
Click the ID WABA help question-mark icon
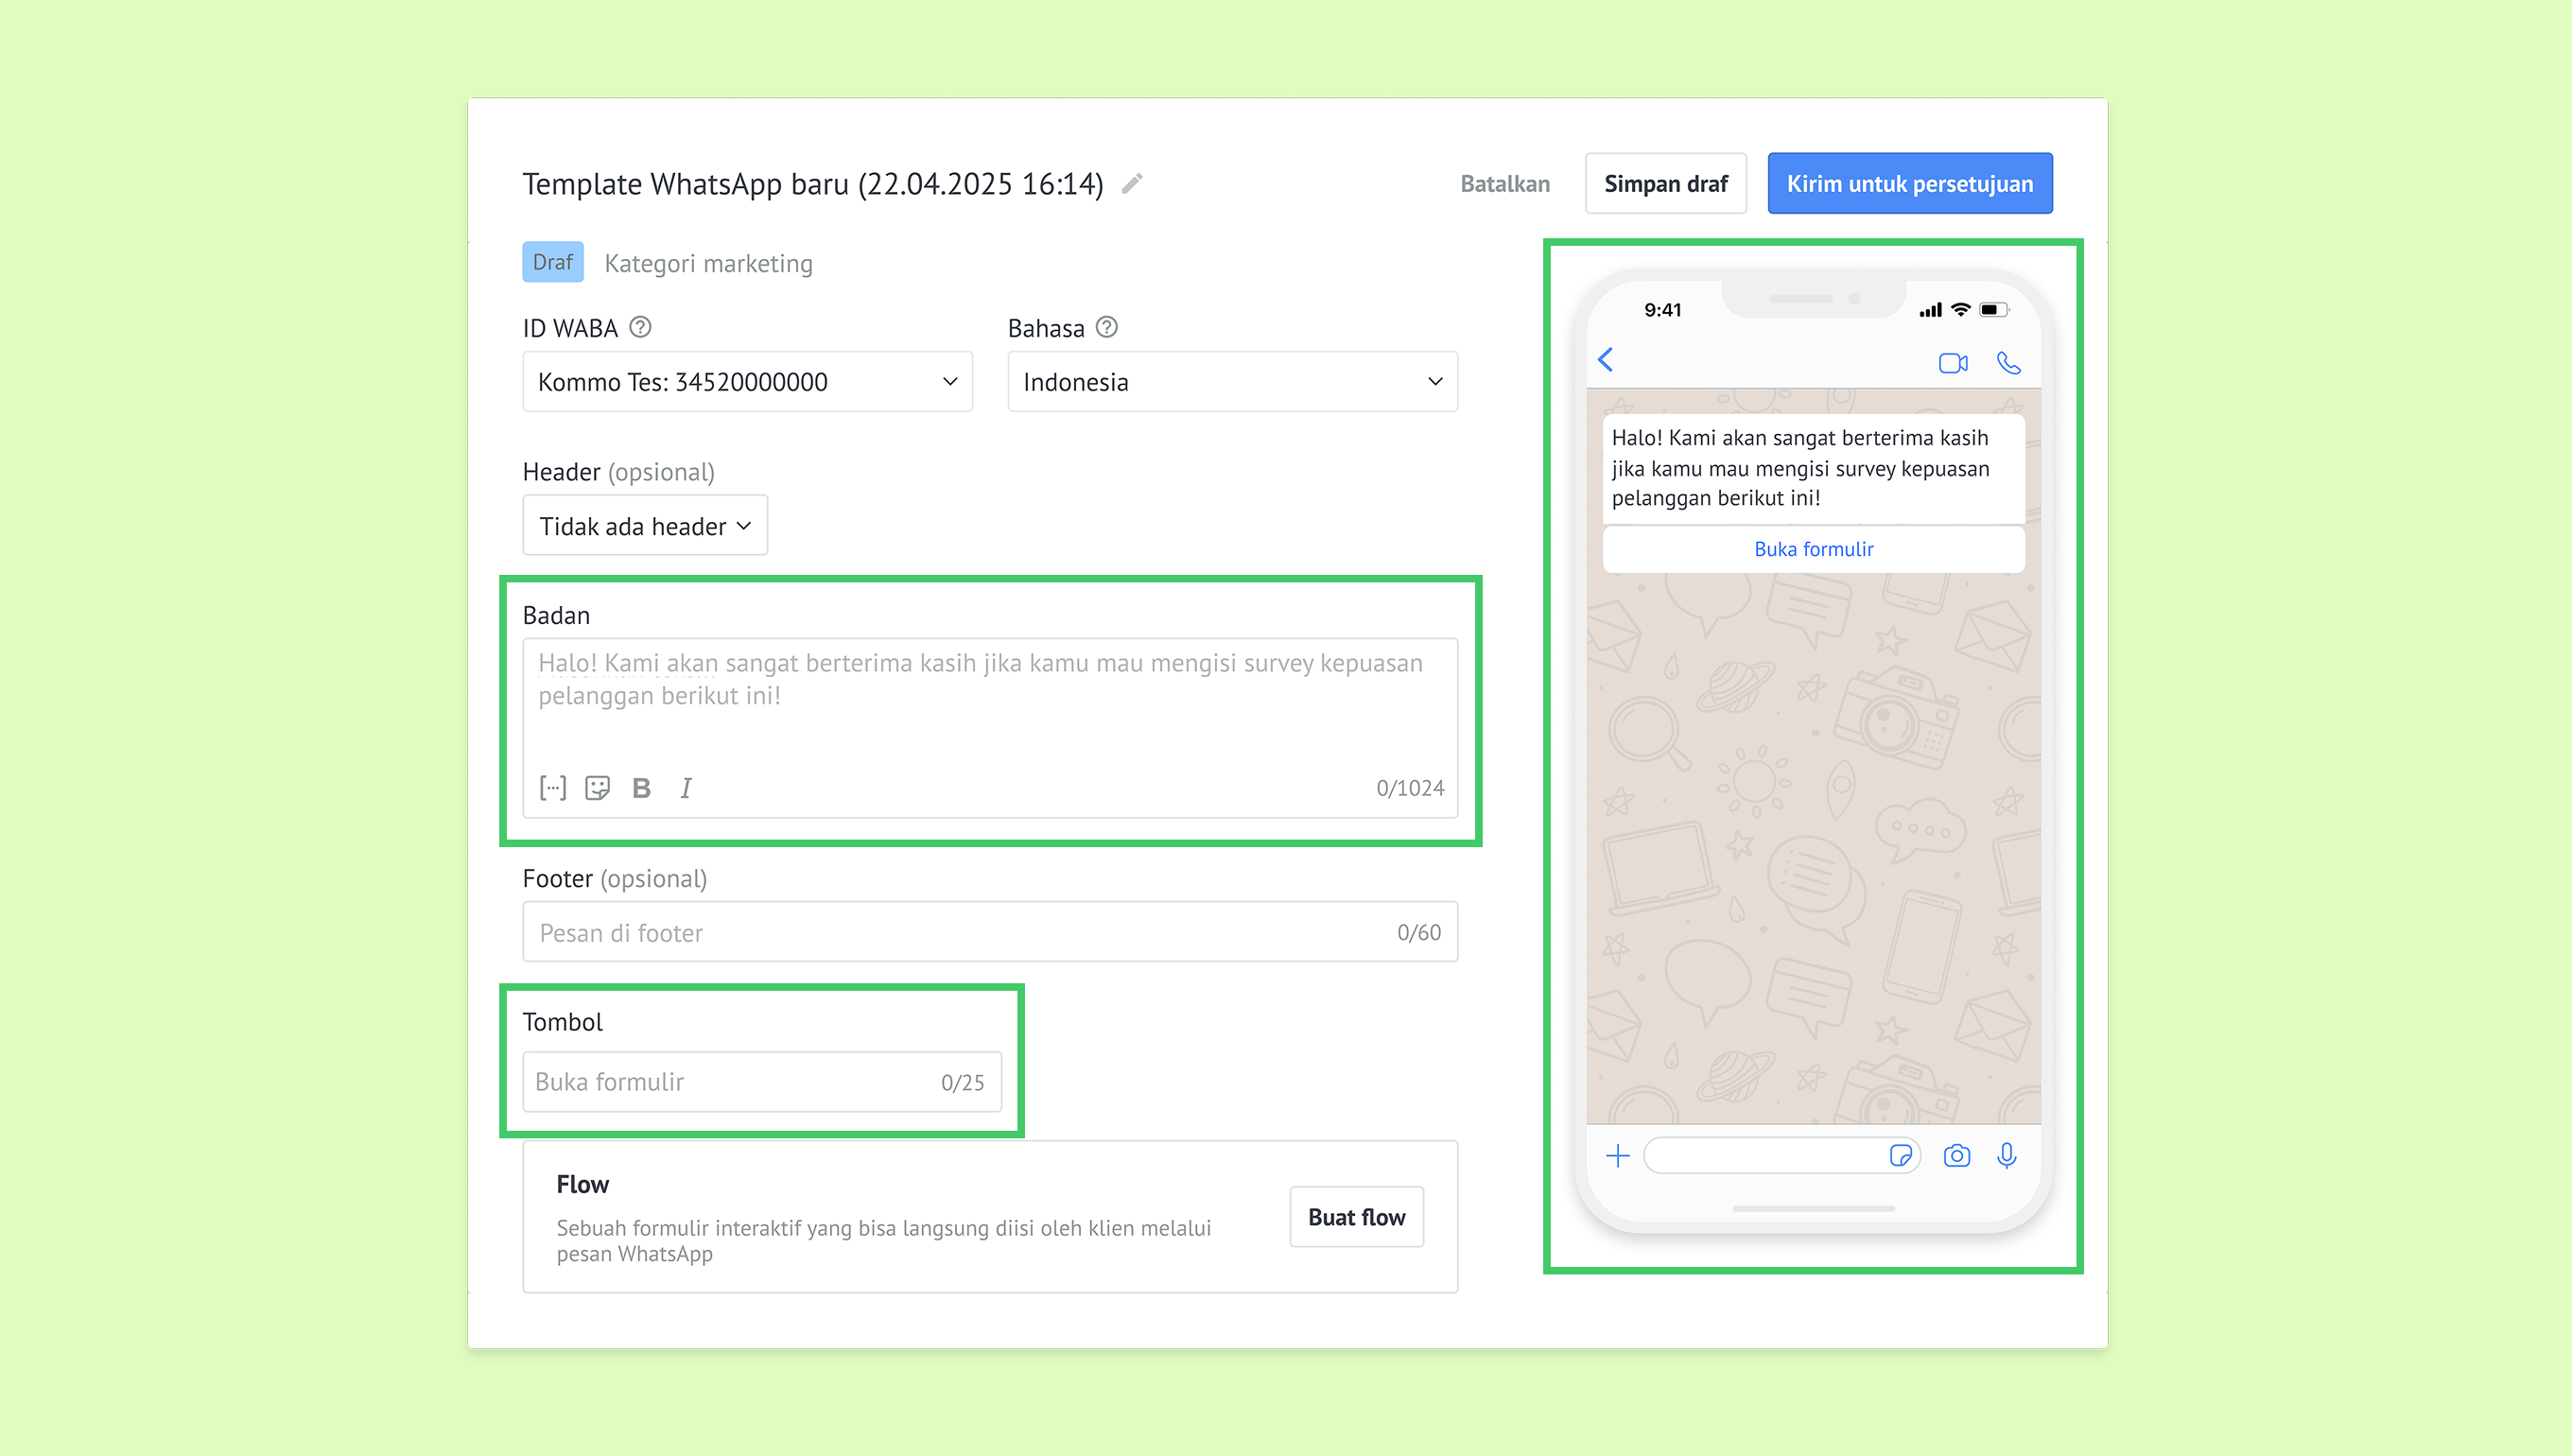(x=640, y=327)
